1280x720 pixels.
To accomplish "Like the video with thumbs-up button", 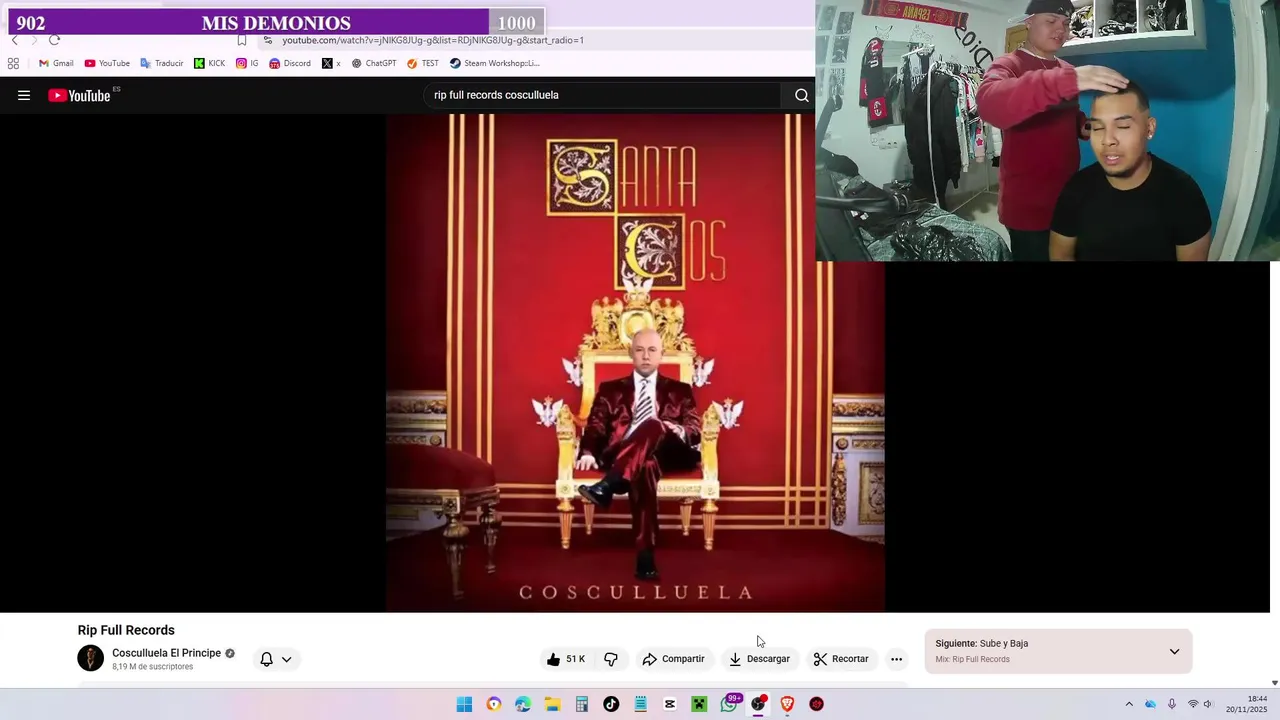I will pos(566,659).
